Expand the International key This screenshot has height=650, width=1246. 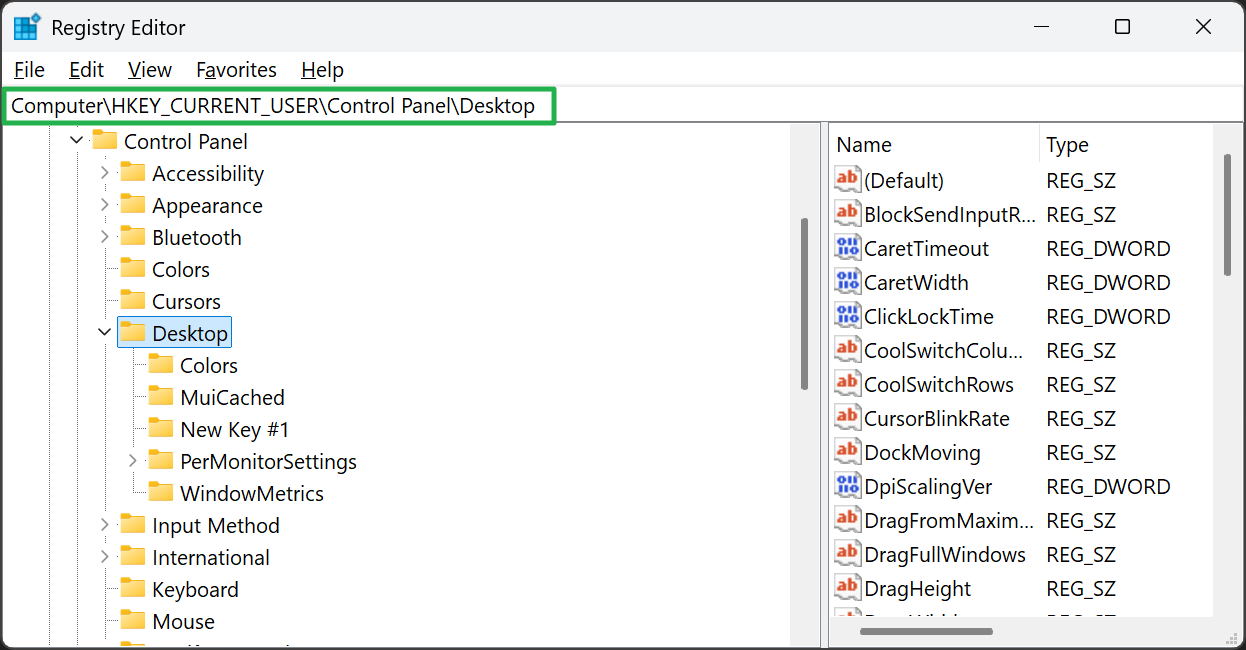pyautogui.click(x=105, y=557)
